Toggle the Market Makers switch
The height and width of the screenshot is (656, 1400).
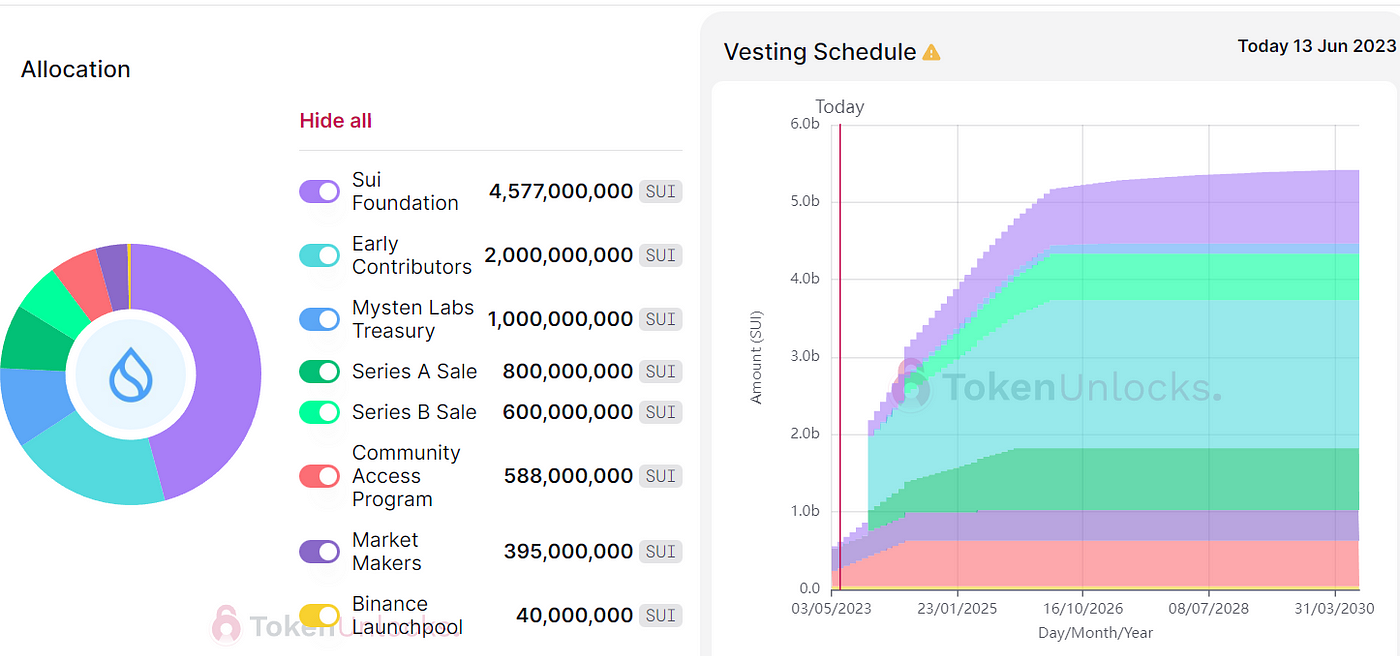coord(319,551)
